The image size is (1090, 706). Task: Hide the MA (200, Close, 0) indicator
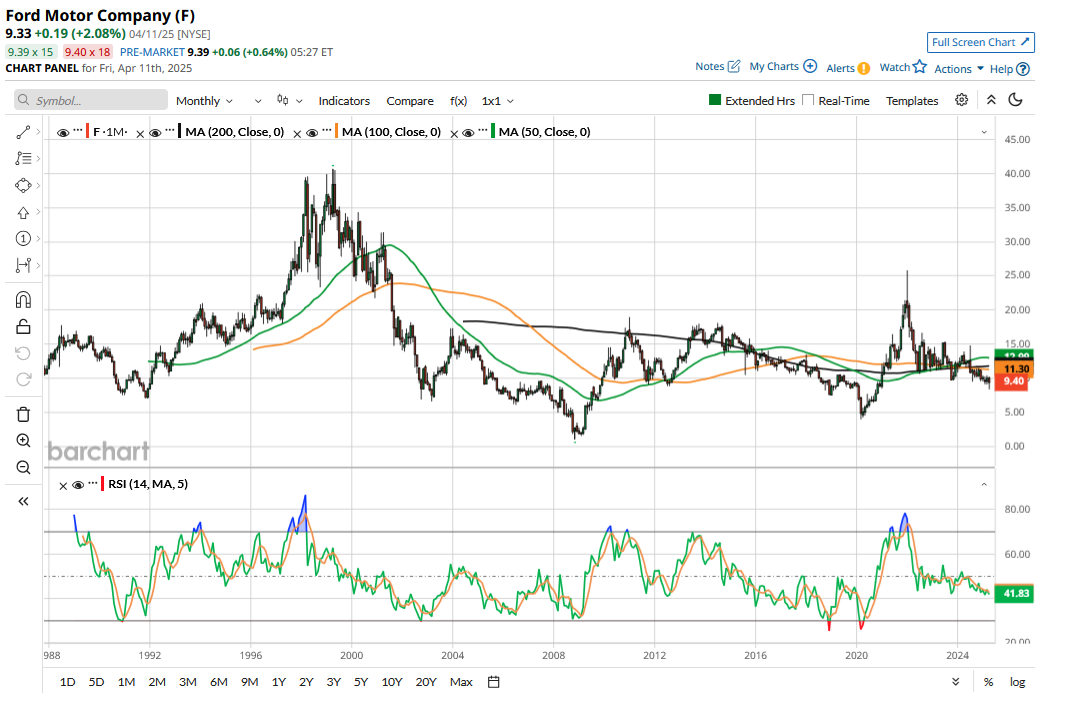[156, 132]
